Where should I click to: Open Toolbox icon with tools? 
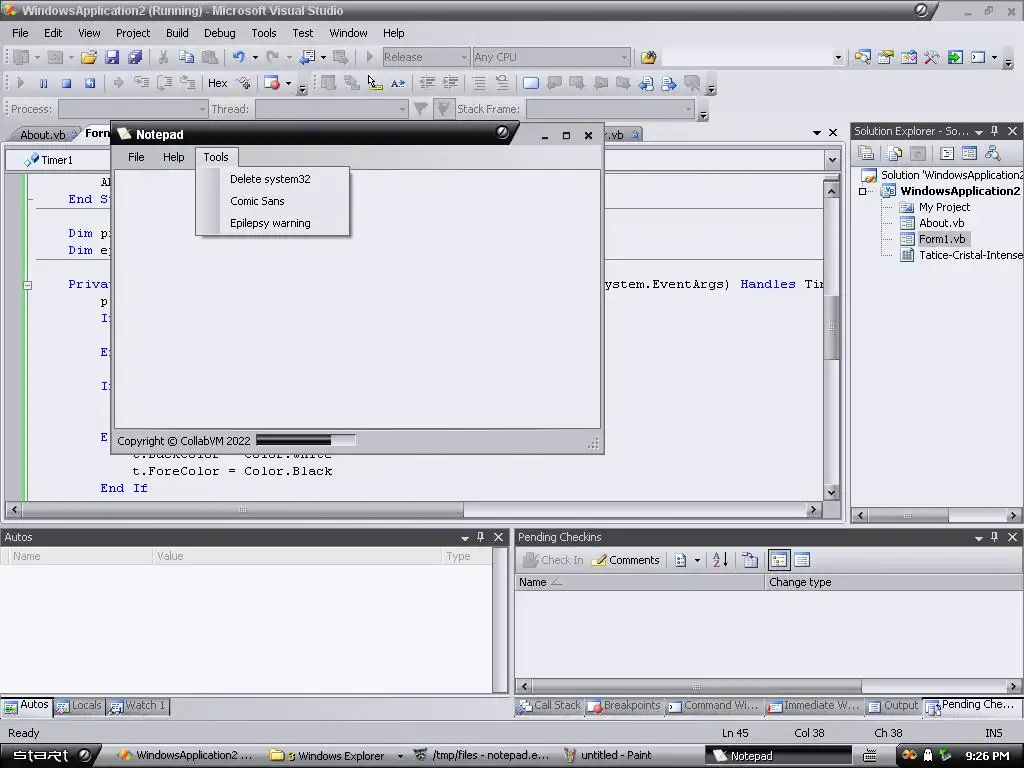[x=932, y=57]
